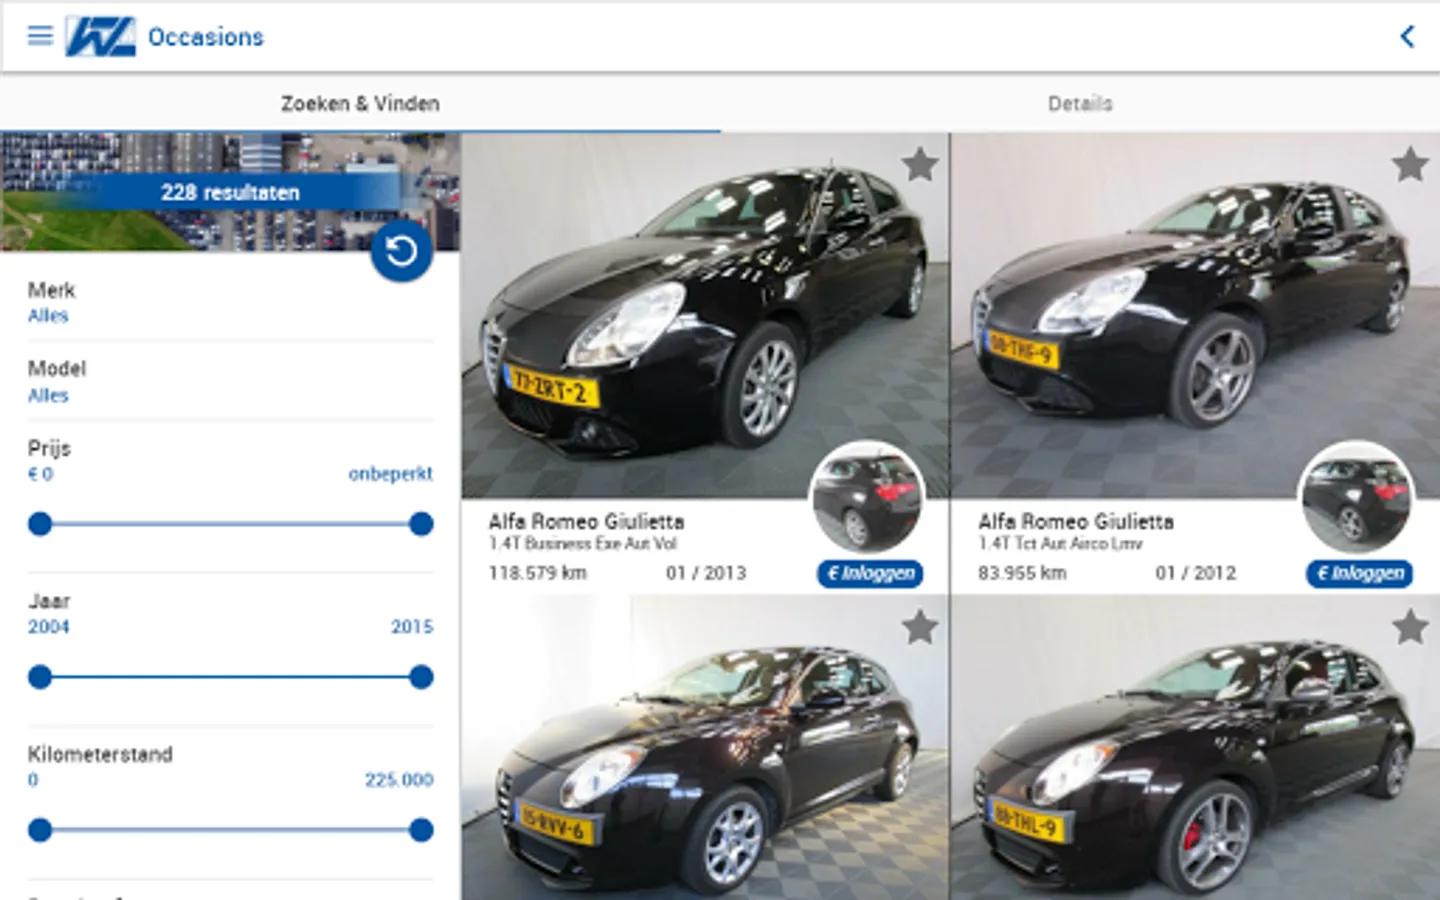
Task: Click the Jaar slider 2004 handle
Action: coord(40,677)
